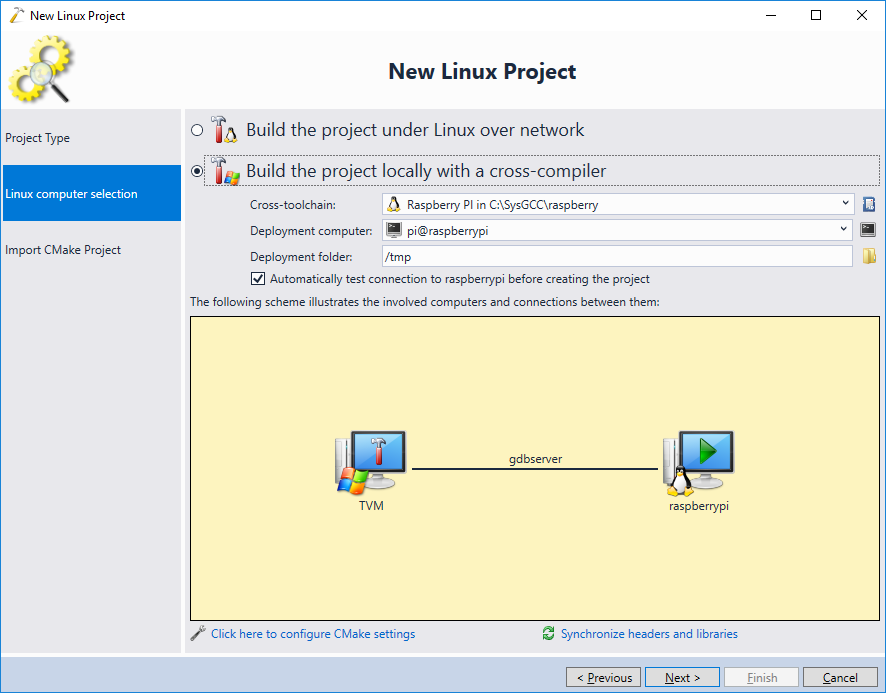Screen dimensions: 886x693
Task: Close the New Linux Project window
Action: 862,15
